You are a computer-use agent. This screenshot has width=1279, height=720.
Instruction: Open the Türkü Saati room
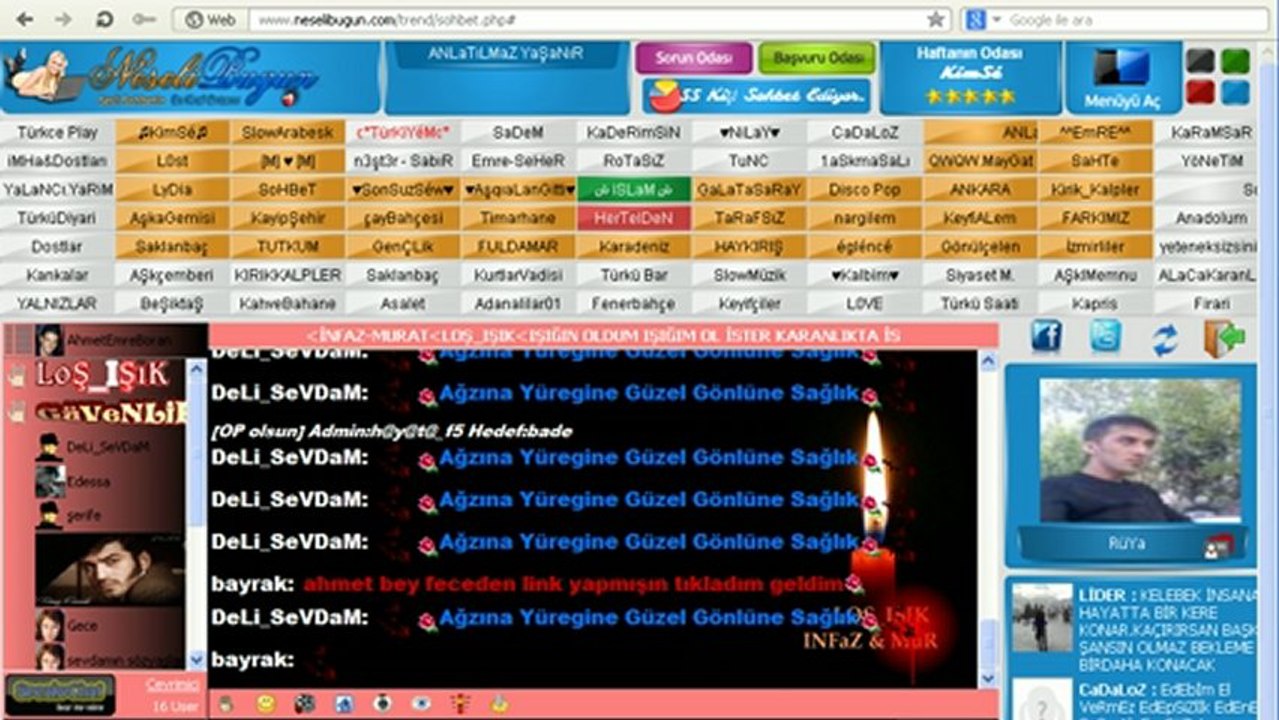pos(979,303)
